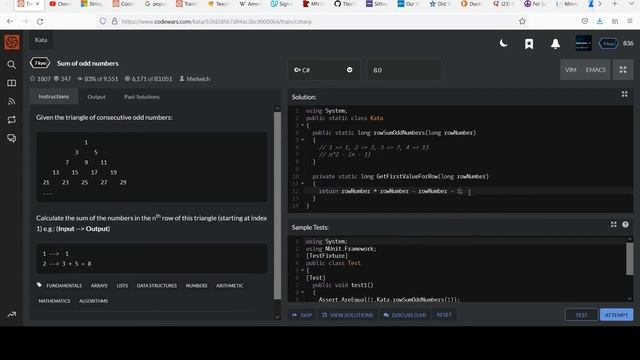Click the ARRAYS tag
Image resolution: width=640 pixels, height=360 pixels.
pyautogui.click(x=99, y=286)
